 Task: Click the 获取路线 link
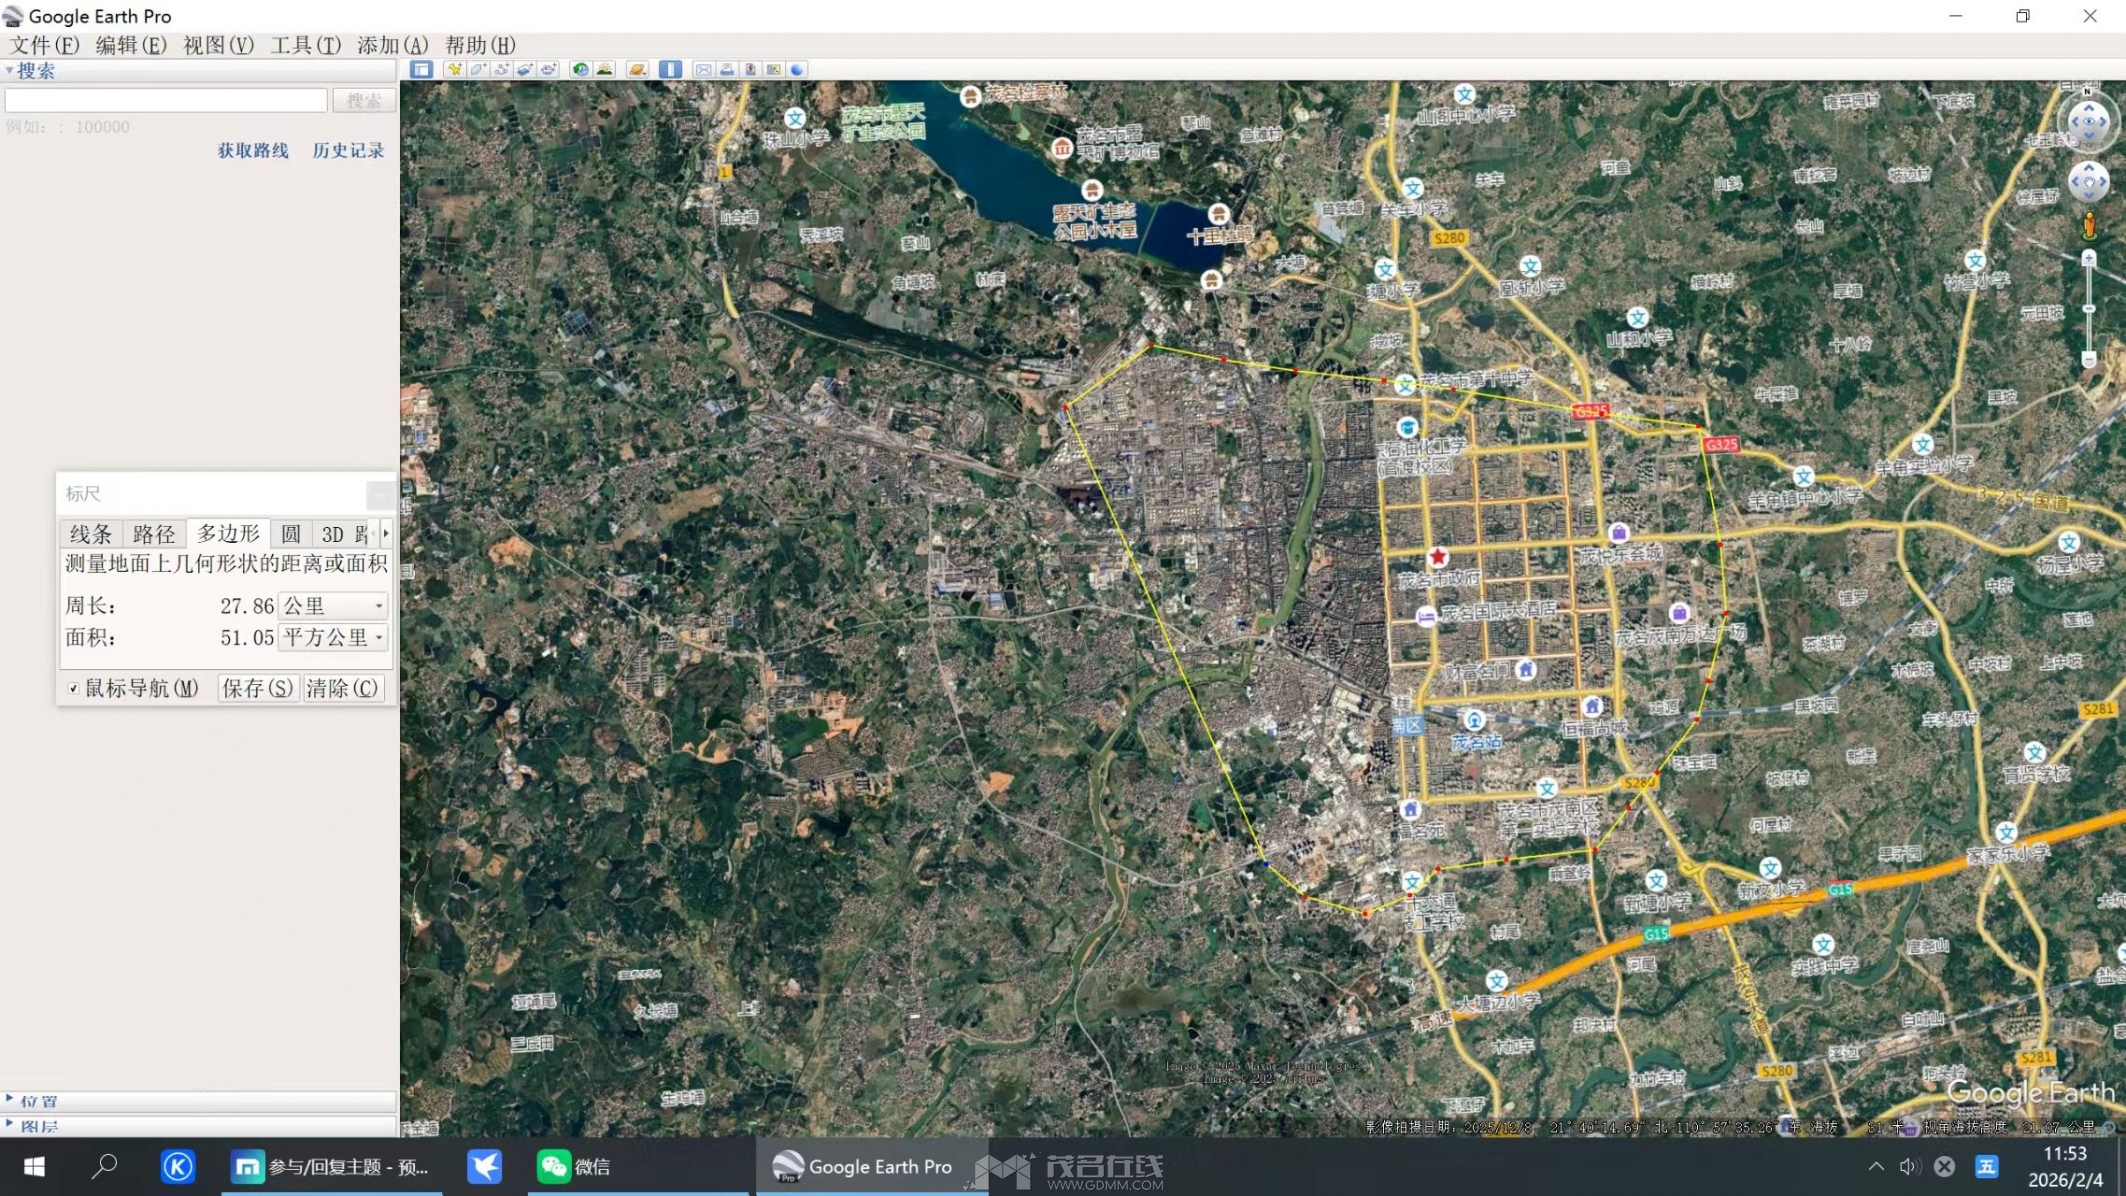coord(253,150)
